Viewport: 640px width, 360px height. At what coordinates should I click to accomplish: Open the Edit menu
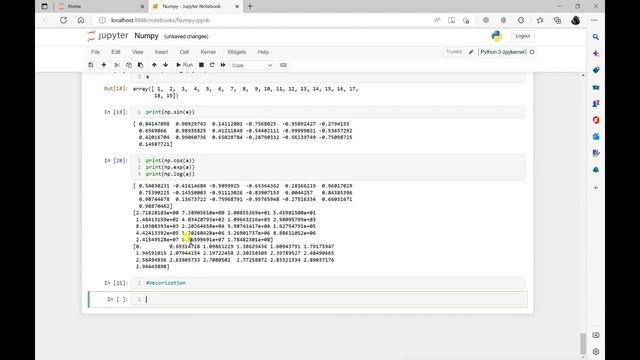click(x=116, y=52)
